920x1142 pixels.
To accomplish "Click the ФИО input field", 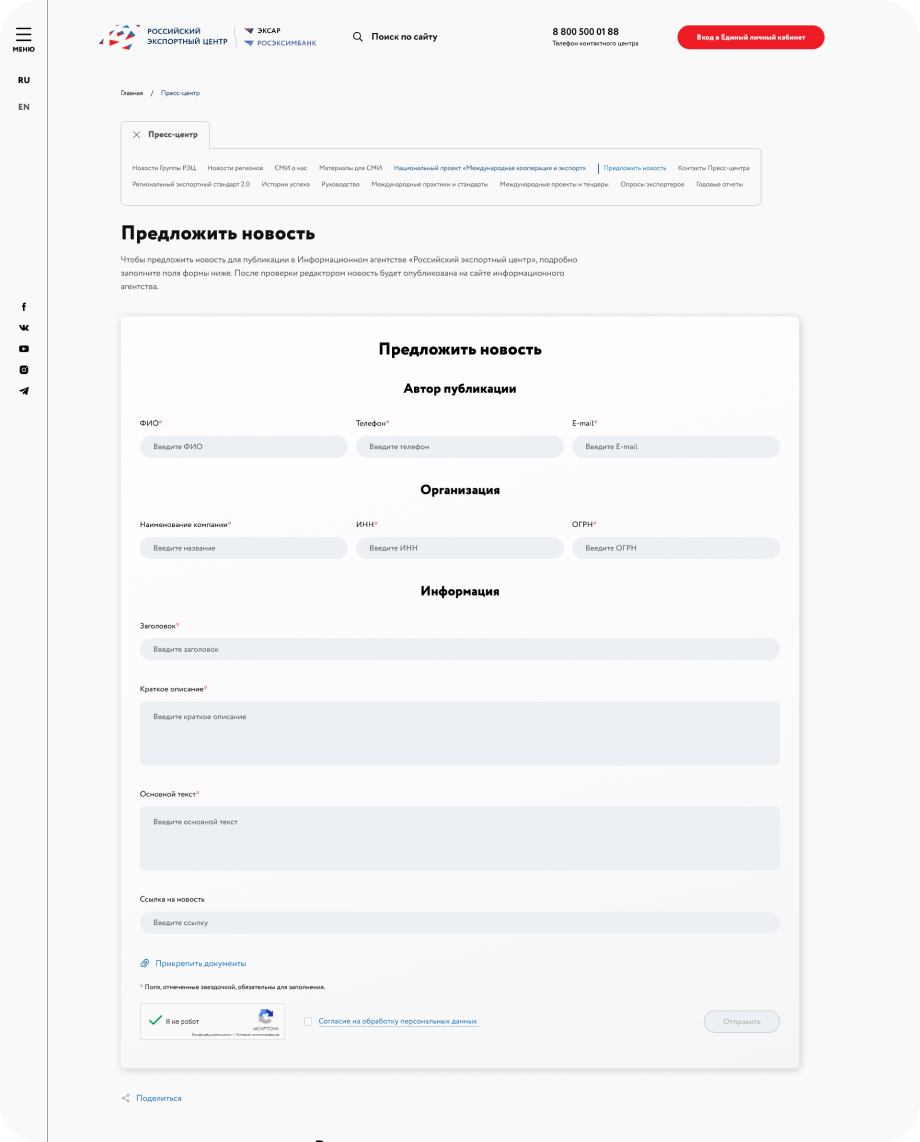I will 244,447.
